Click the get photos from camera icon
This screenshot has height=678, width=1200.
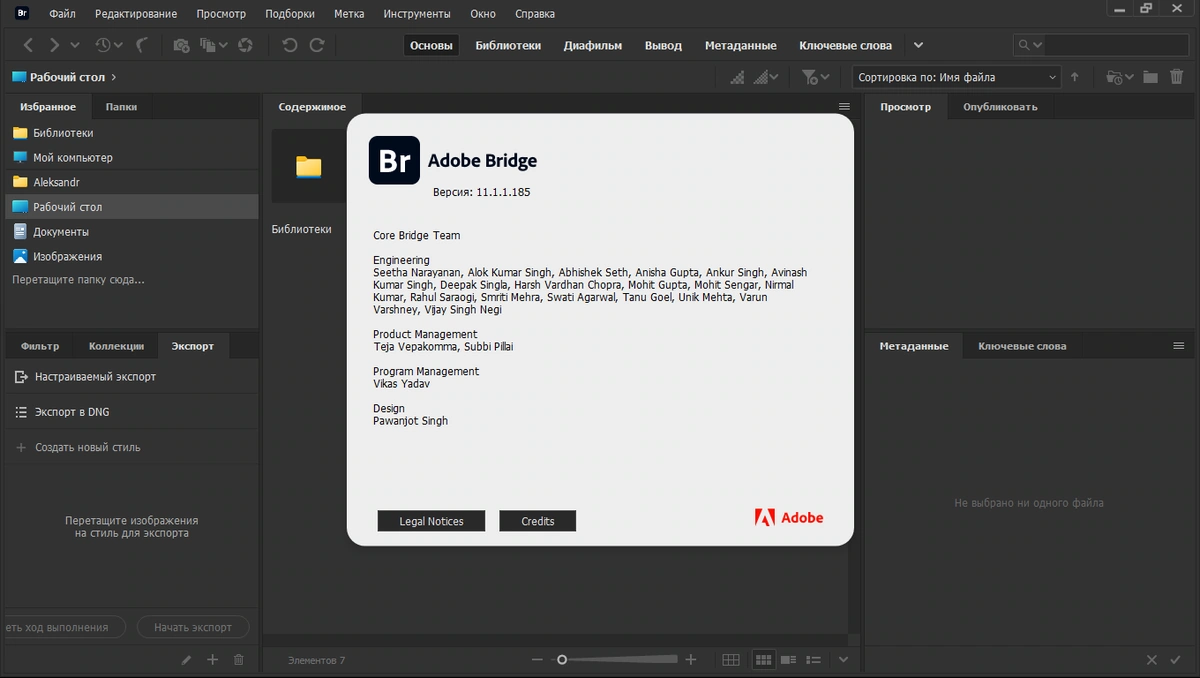(181, 45)
